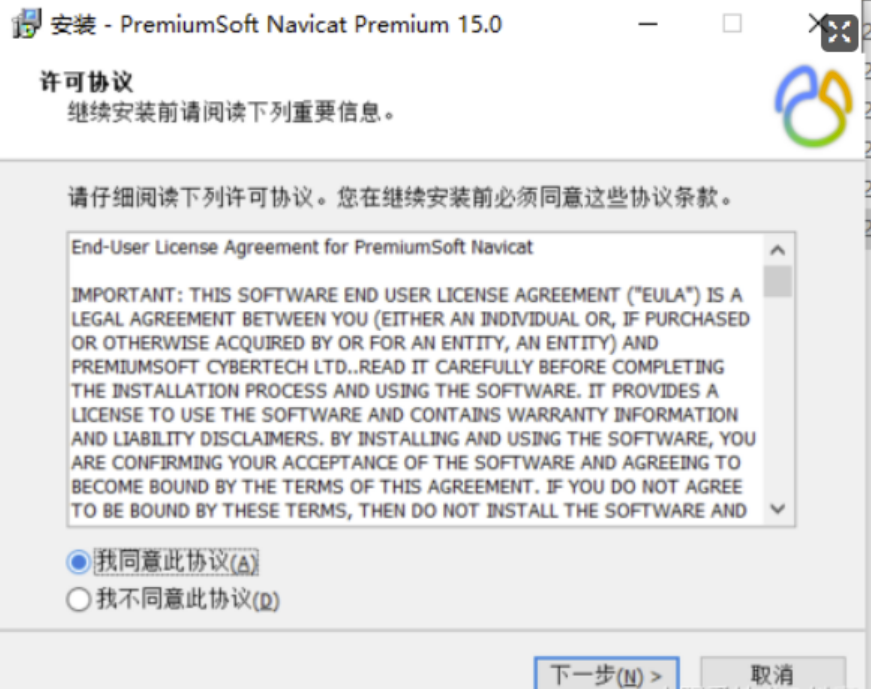Click 下一步(N) to continue
Image resolution: width=871 pixels, height=689 pixels.
[x=607, y=674]
